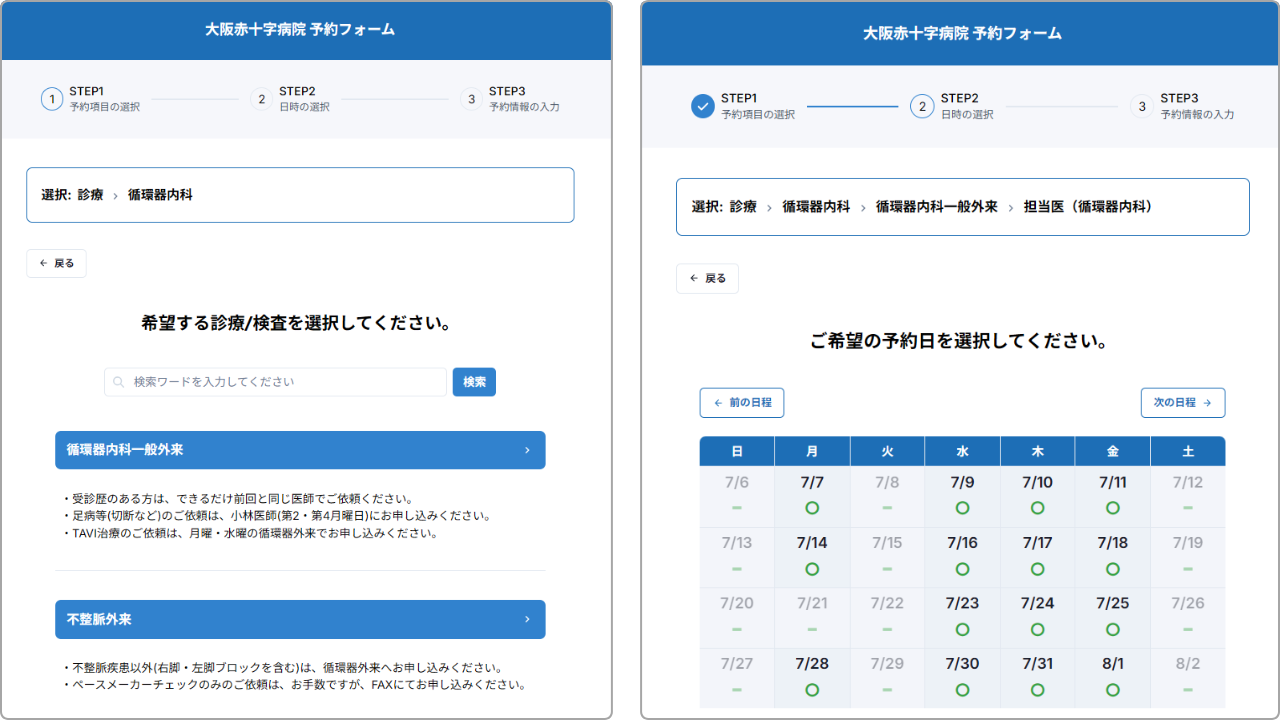Viewport: 1280px width, 720px height.
Task: Open the 循環器内科一般外来 option
Action: [300, 450]
